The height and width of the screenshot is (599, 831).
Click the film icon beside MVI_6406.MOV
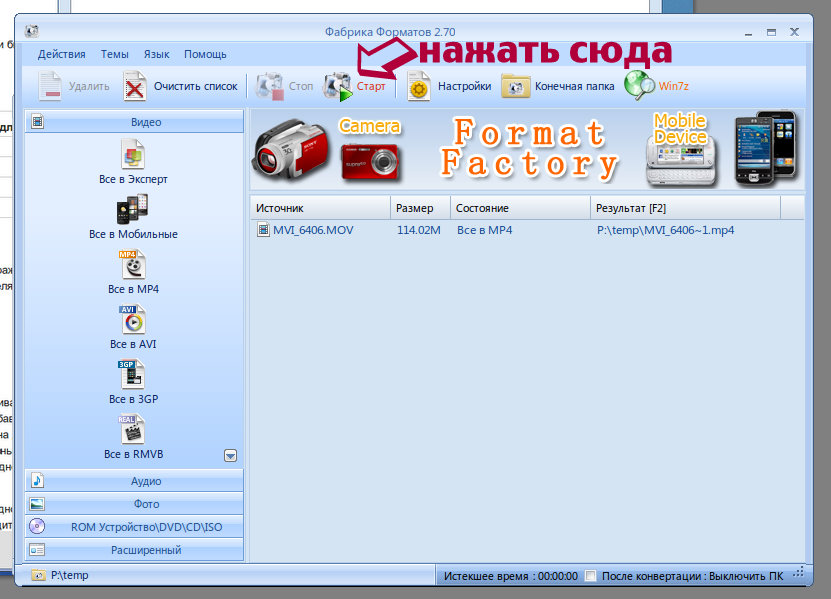(263, 230)
